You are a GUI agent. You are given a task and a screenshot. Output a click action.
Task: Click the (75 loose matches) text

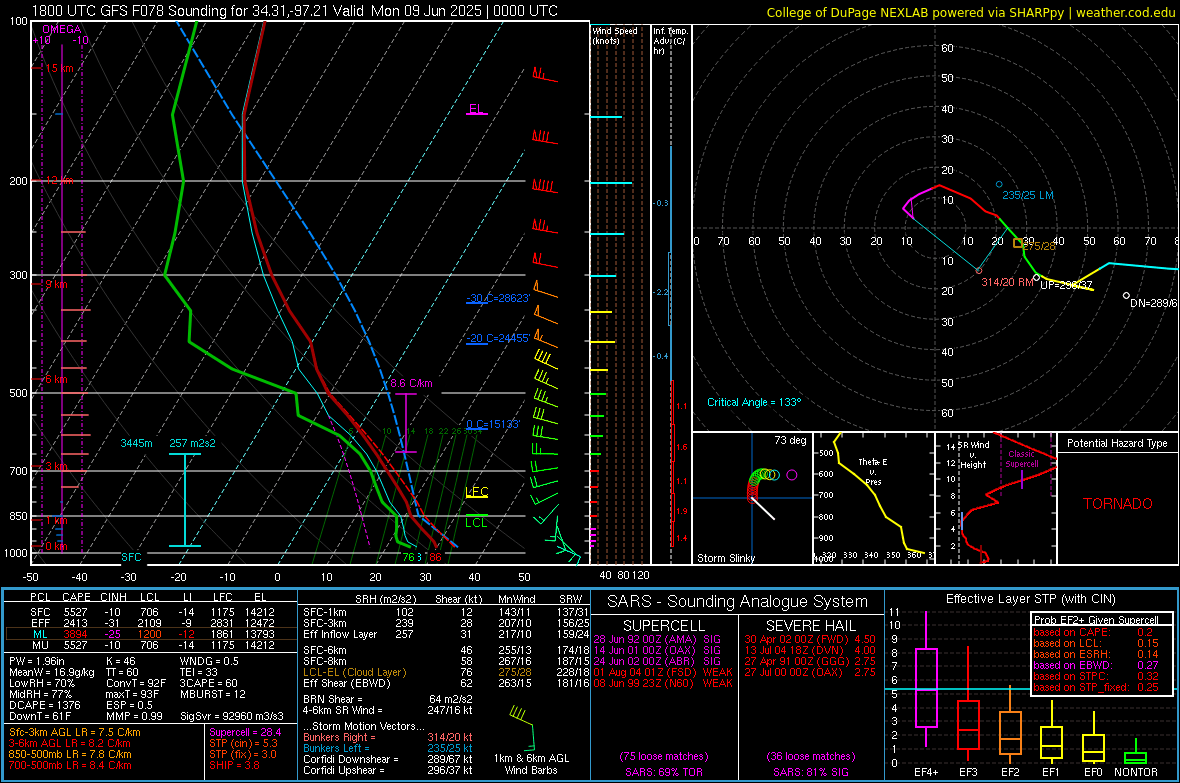point(664,756)
